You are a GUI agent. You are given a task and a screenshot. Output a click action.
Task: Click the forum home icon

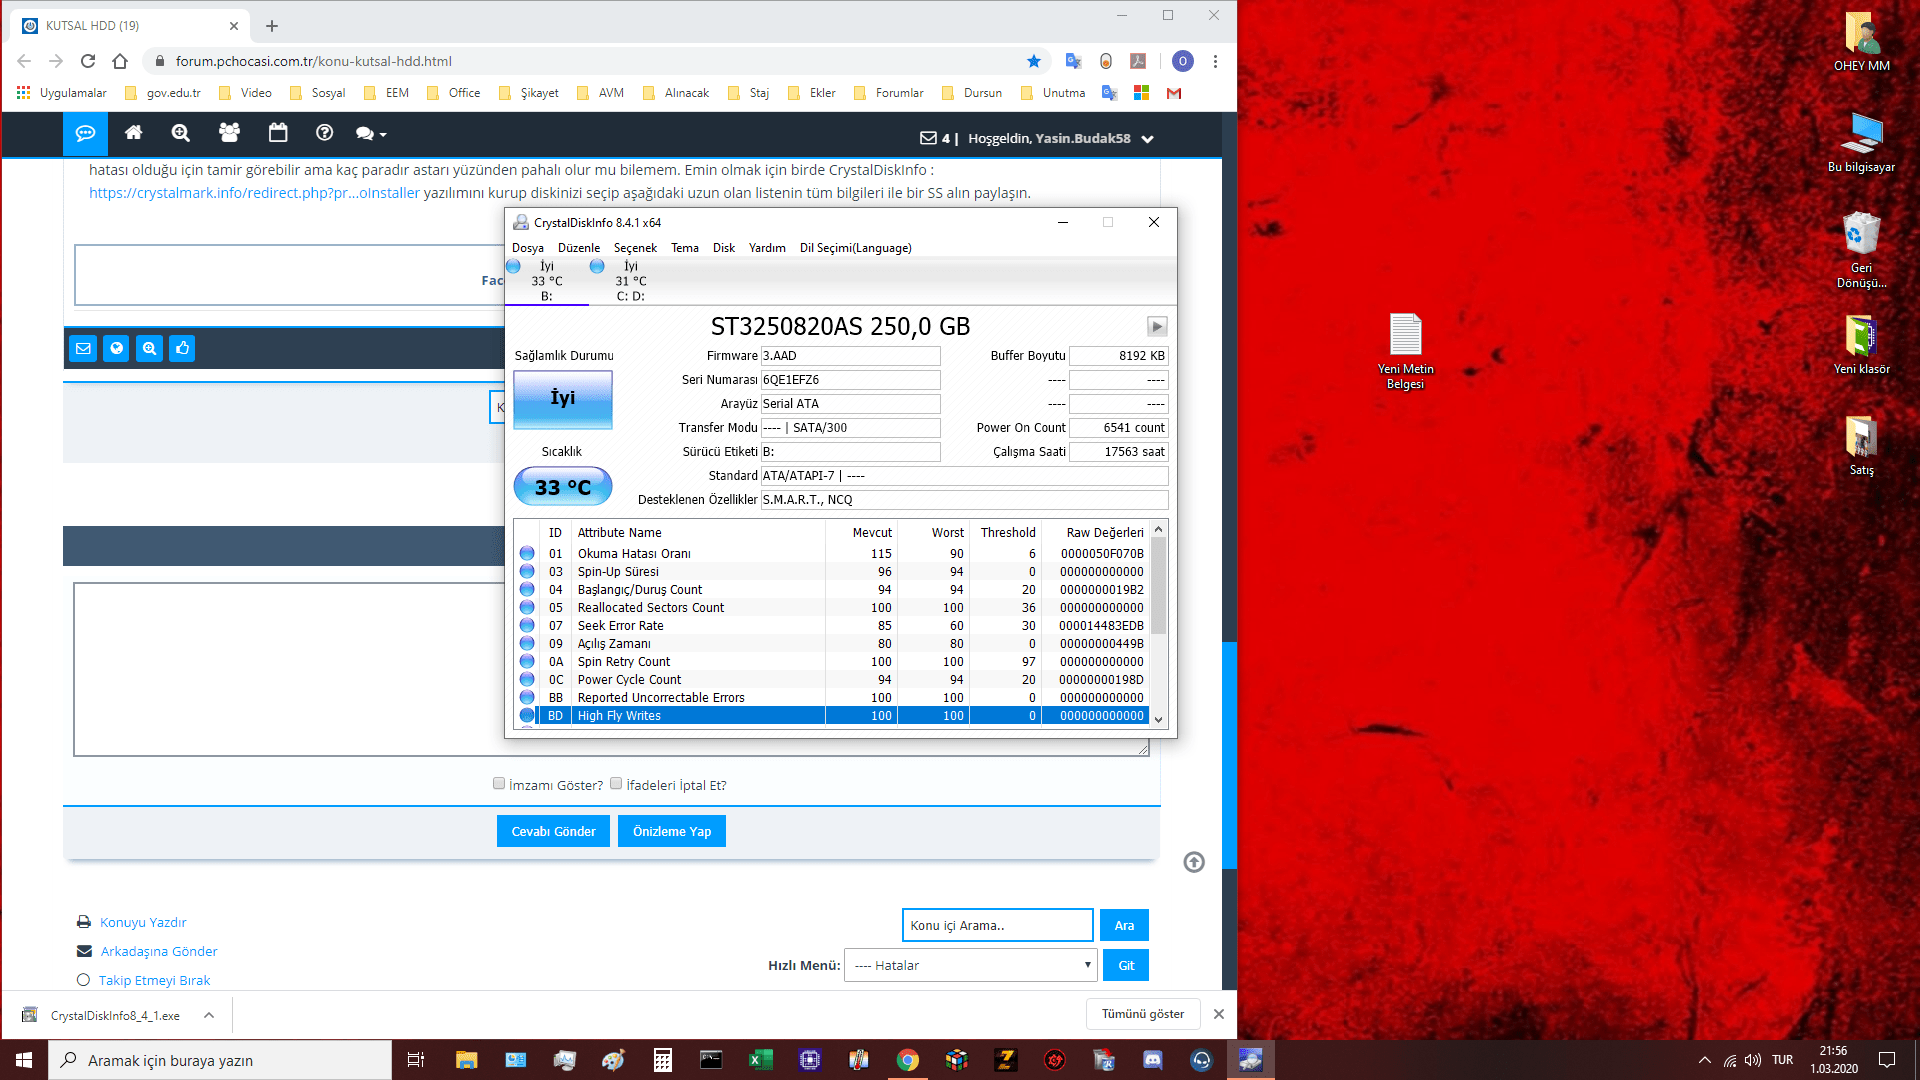[133, 133]
